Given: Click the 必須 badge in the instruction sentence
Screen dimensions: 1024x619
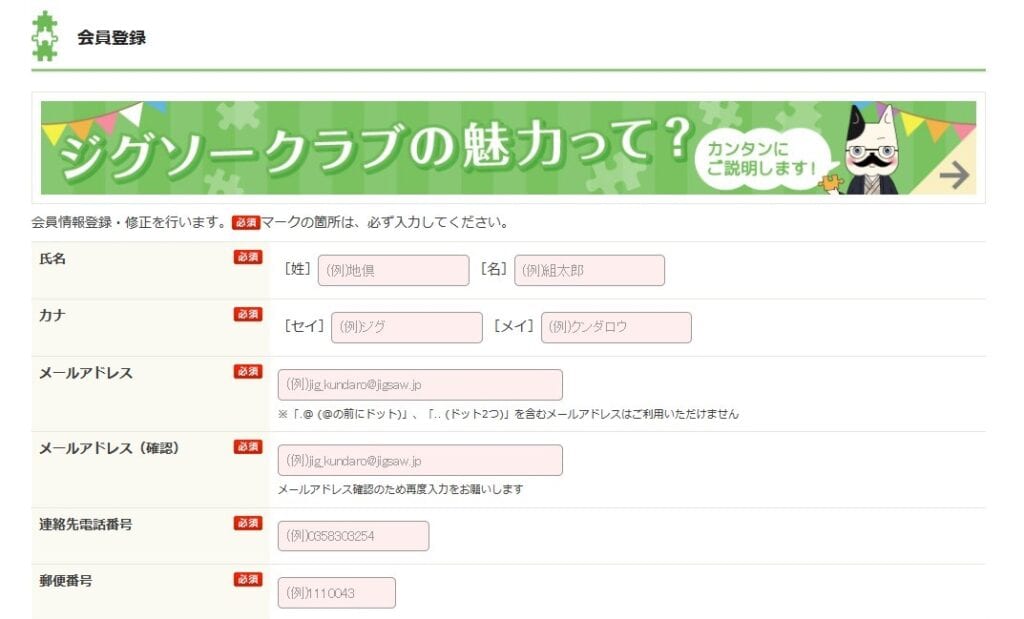Looking at the screenshot, I should click(x=246, y=223).
